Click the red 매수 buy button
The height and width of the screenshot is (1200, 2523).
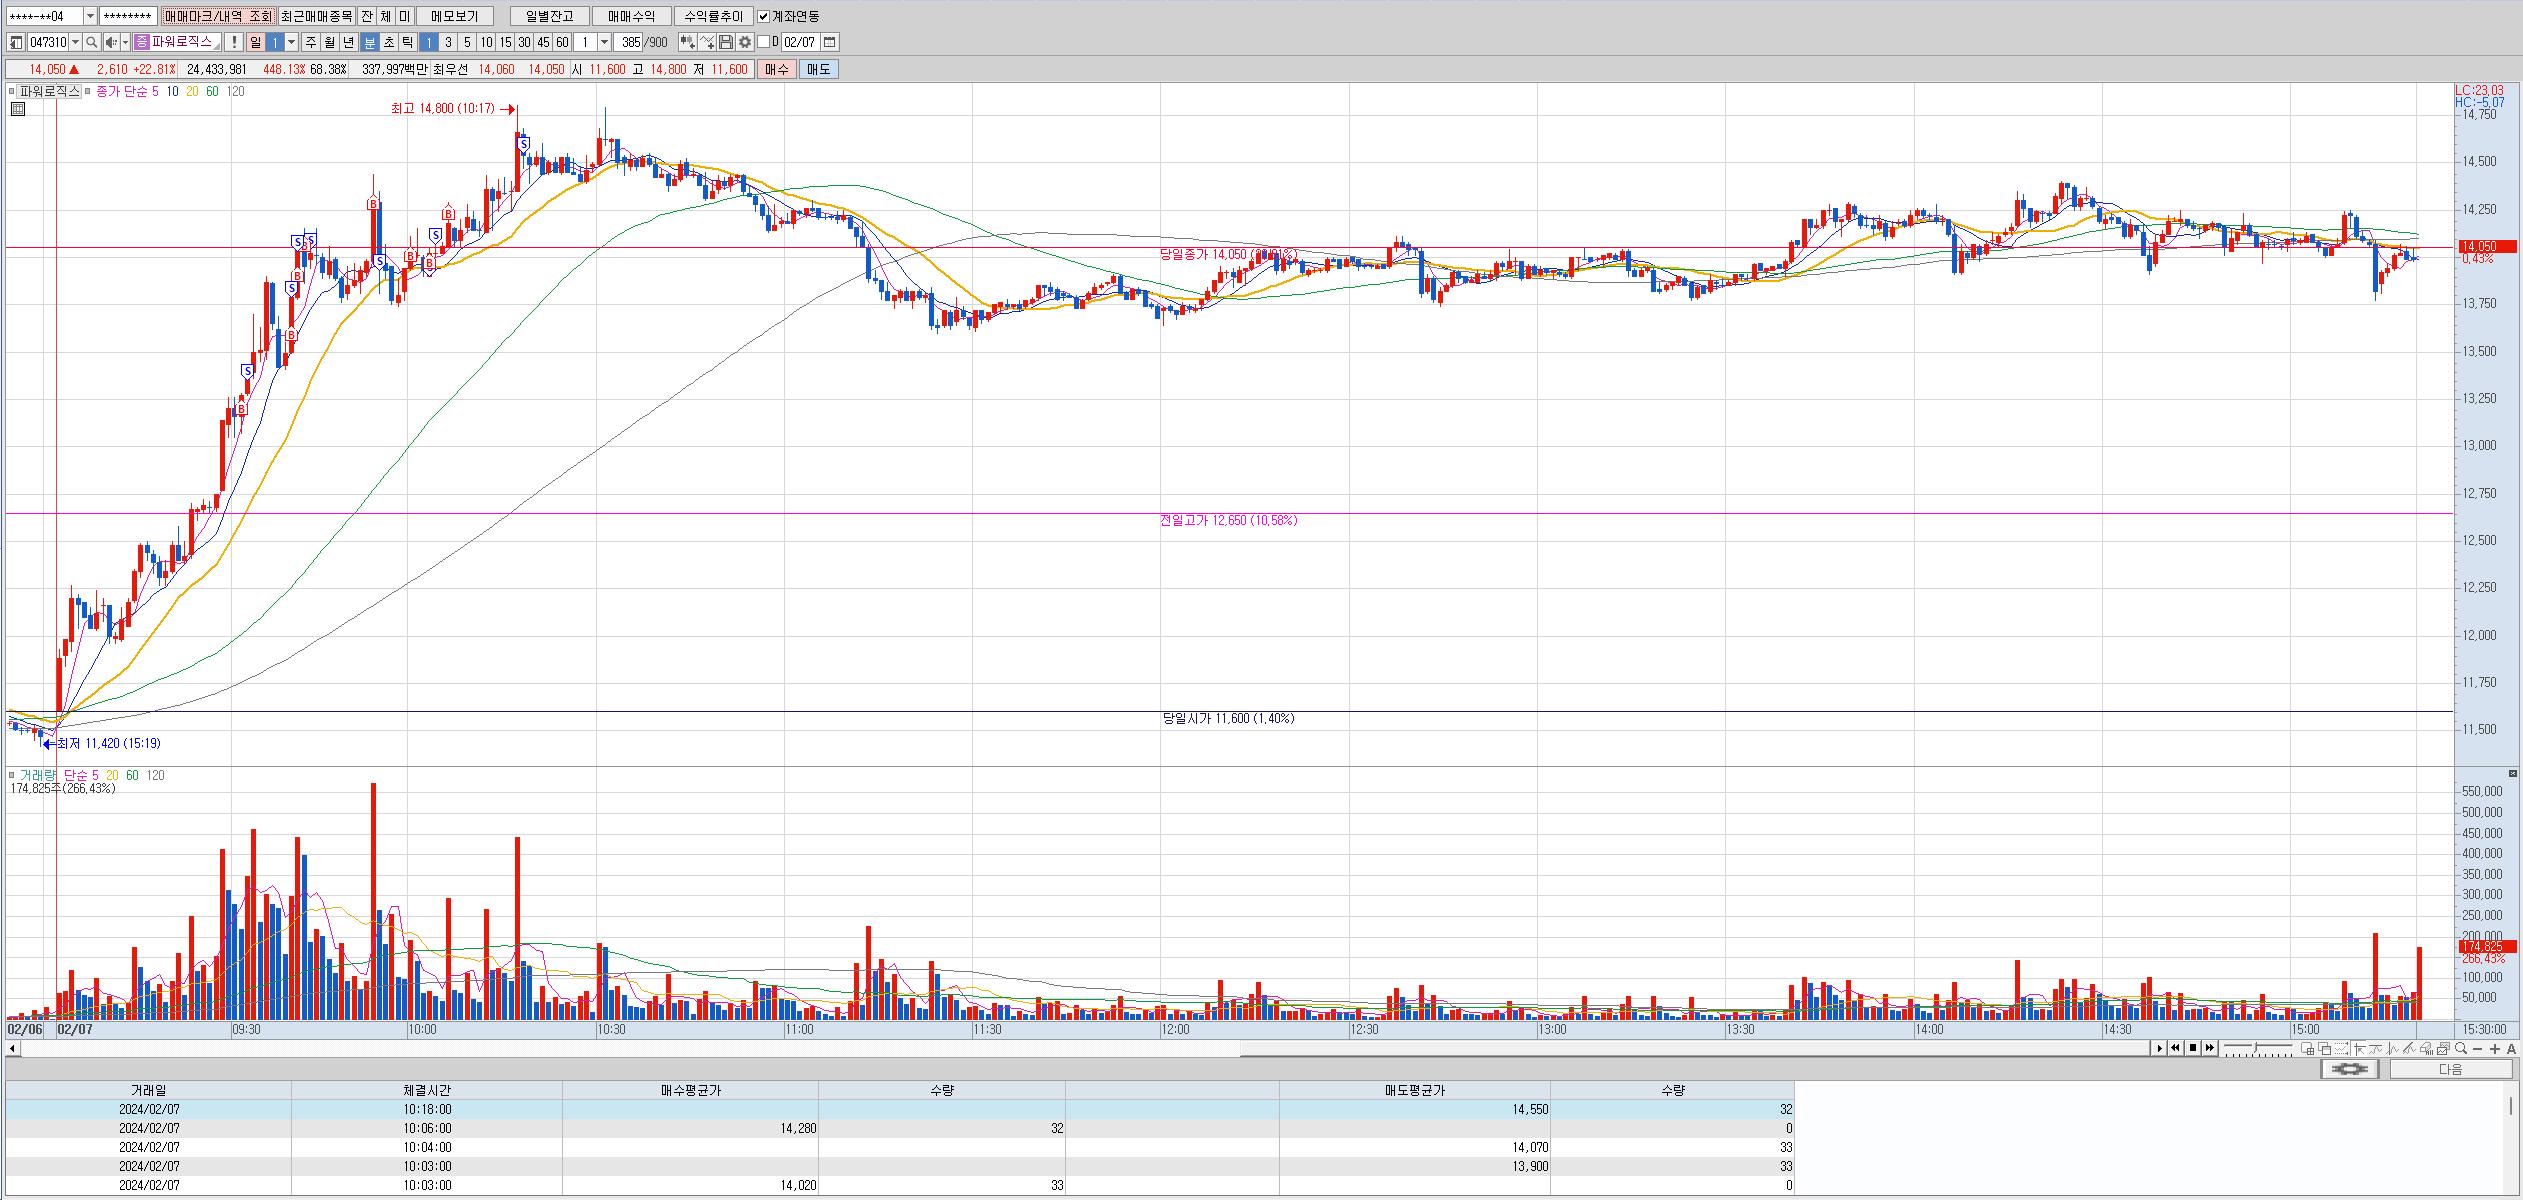776,69
